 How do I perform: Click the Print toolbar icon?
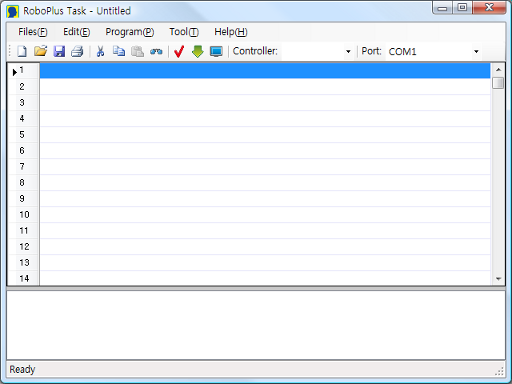[x=77, y=51]
